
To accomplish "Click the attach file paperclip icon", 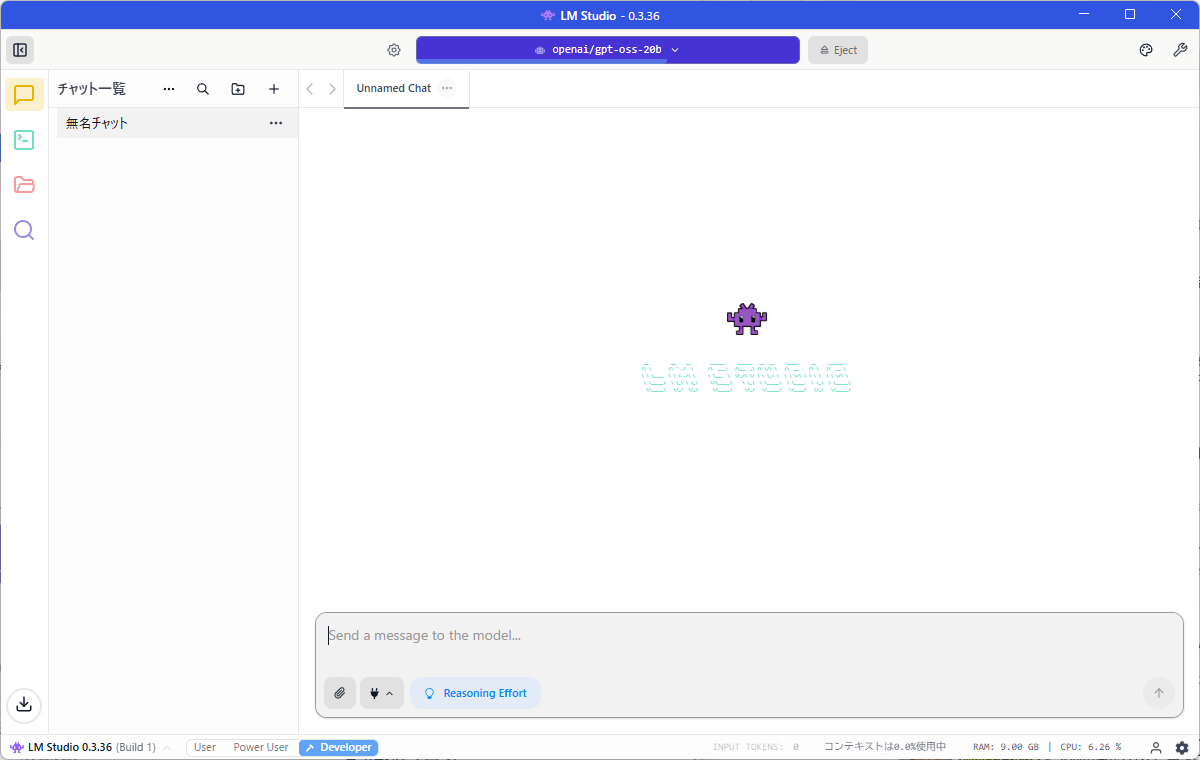I will (x=340, y=693).
